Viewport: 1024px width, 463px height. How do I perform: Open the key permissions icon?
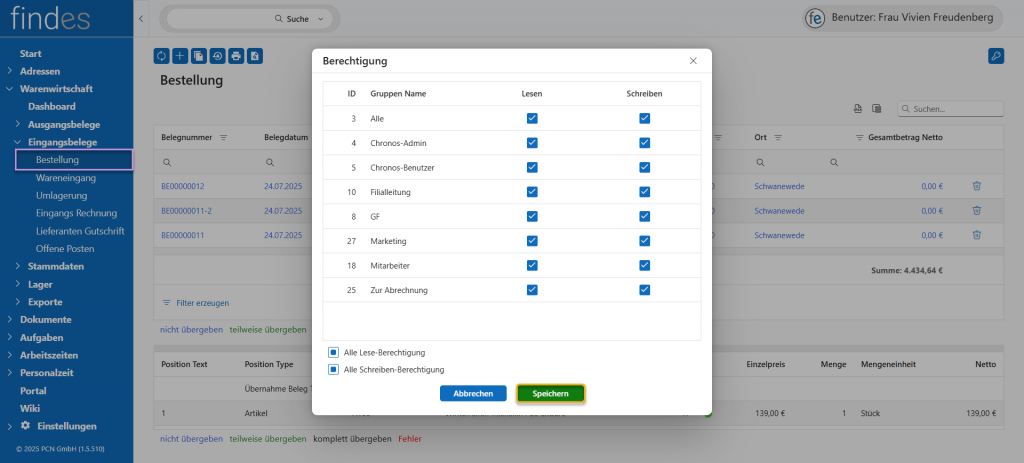click(995, 56)
